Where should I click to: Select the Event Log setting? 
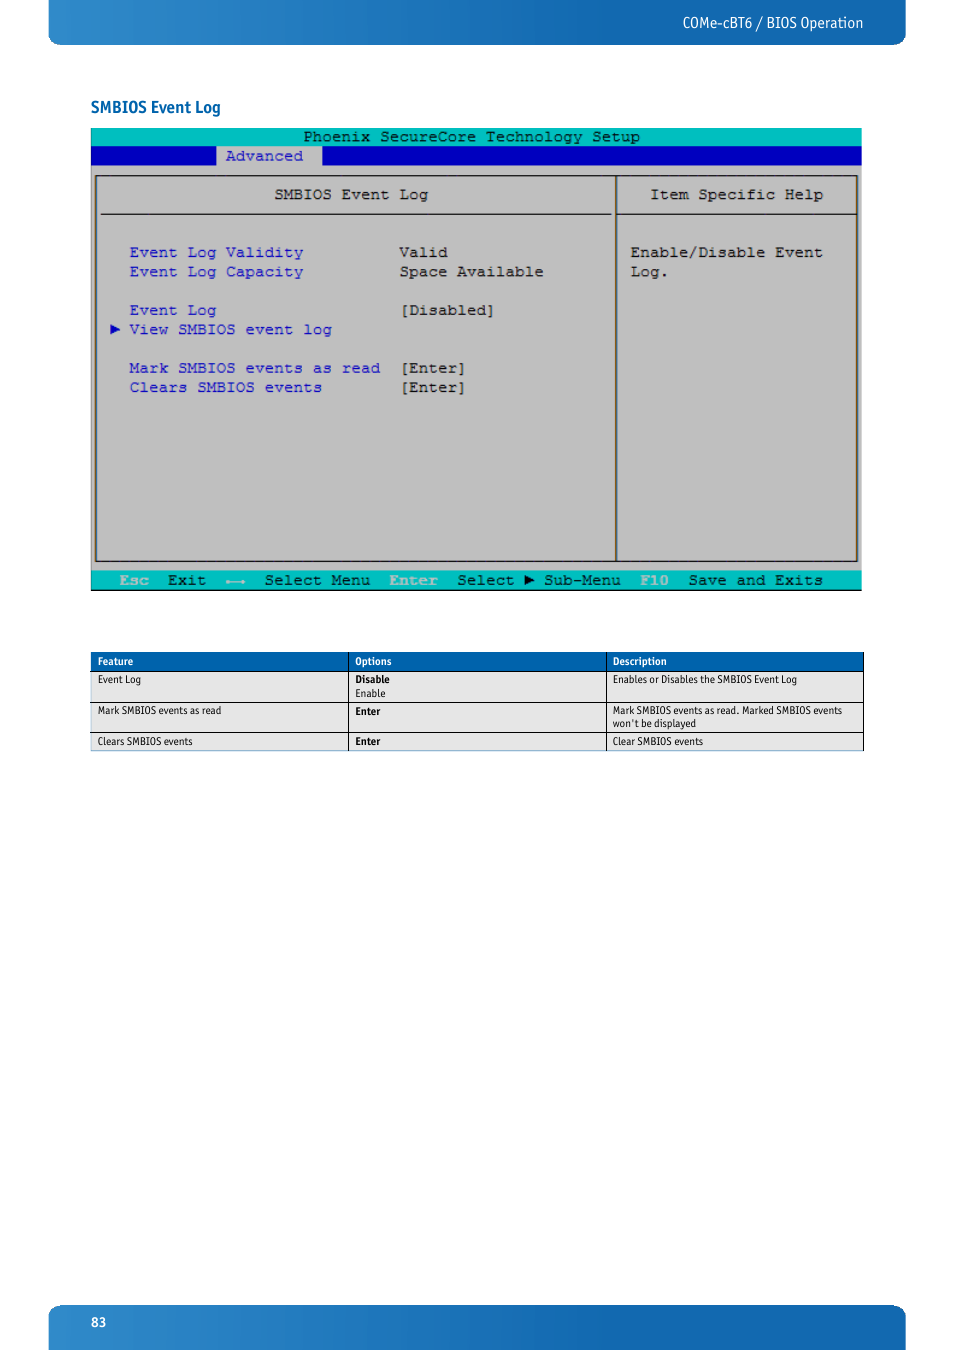(x=173, y=311)
